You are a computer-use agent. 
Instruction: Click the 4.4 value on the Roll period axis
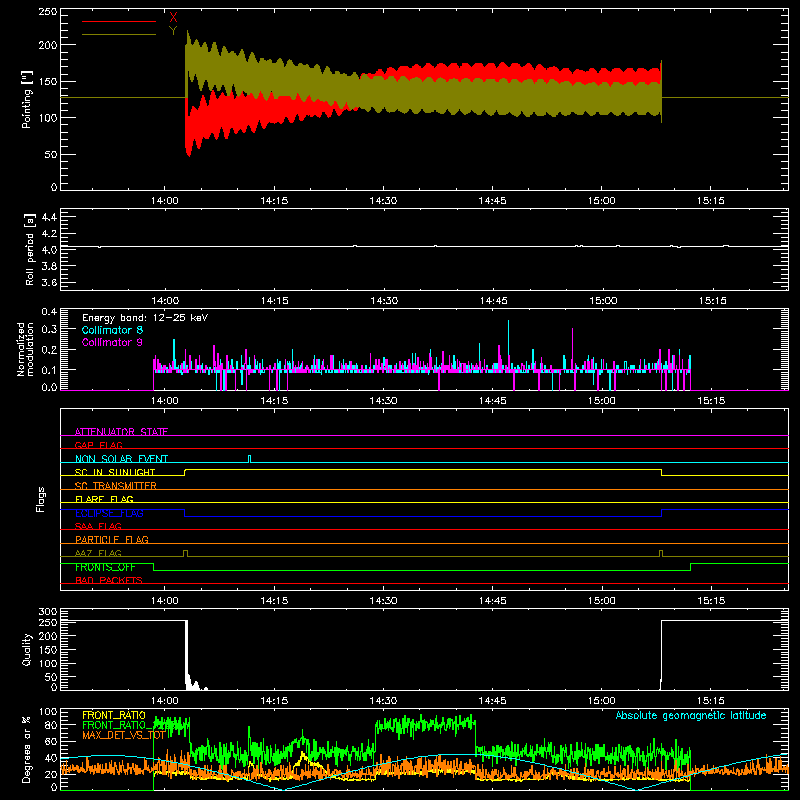pos(48,217)
